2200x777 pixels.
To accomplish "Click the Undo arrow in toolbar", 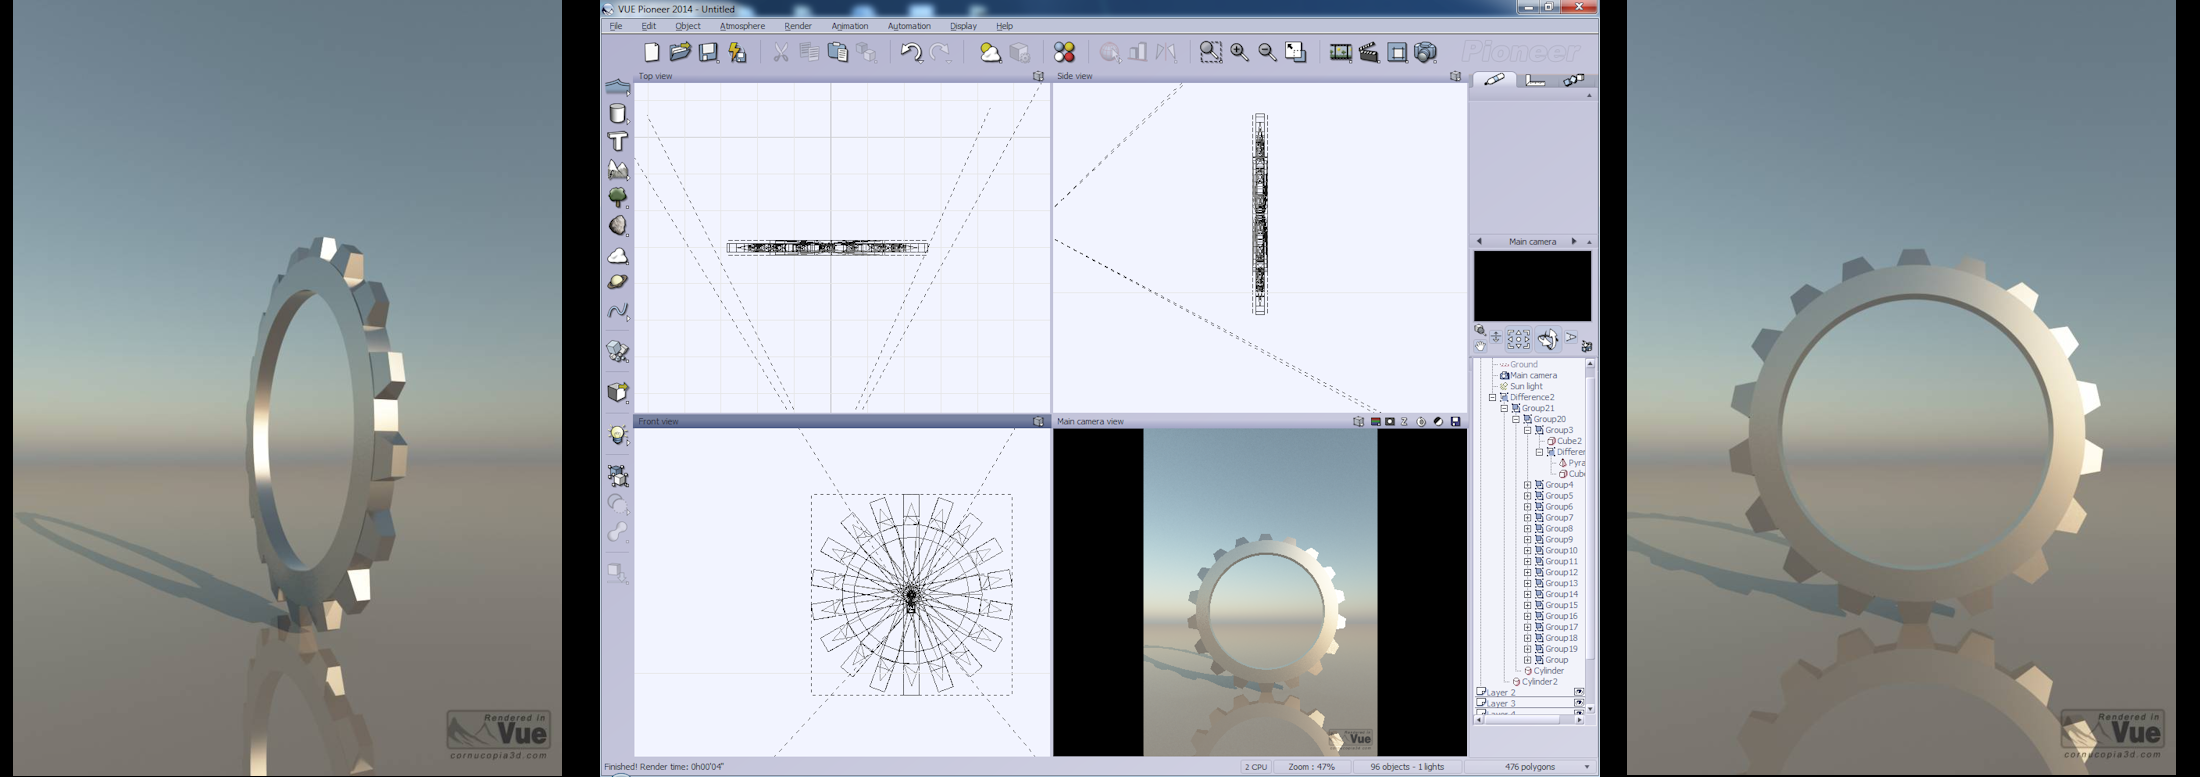I will click(910, 53).
